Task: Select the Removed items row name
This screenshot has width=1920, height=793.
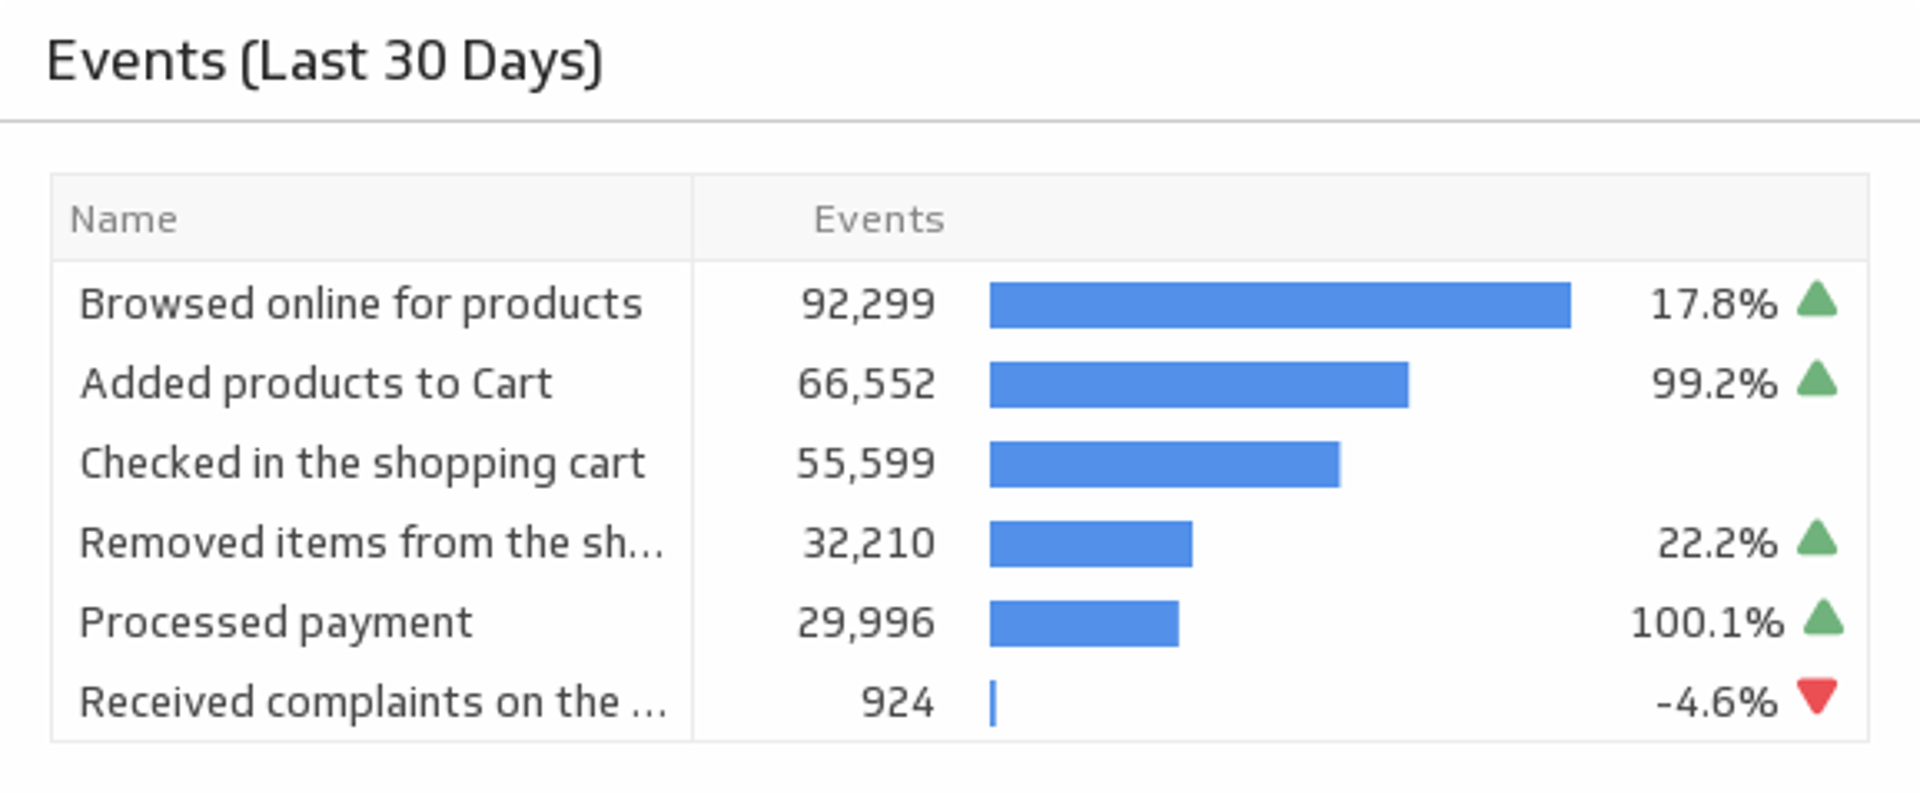Action: (x=370, y=543)
